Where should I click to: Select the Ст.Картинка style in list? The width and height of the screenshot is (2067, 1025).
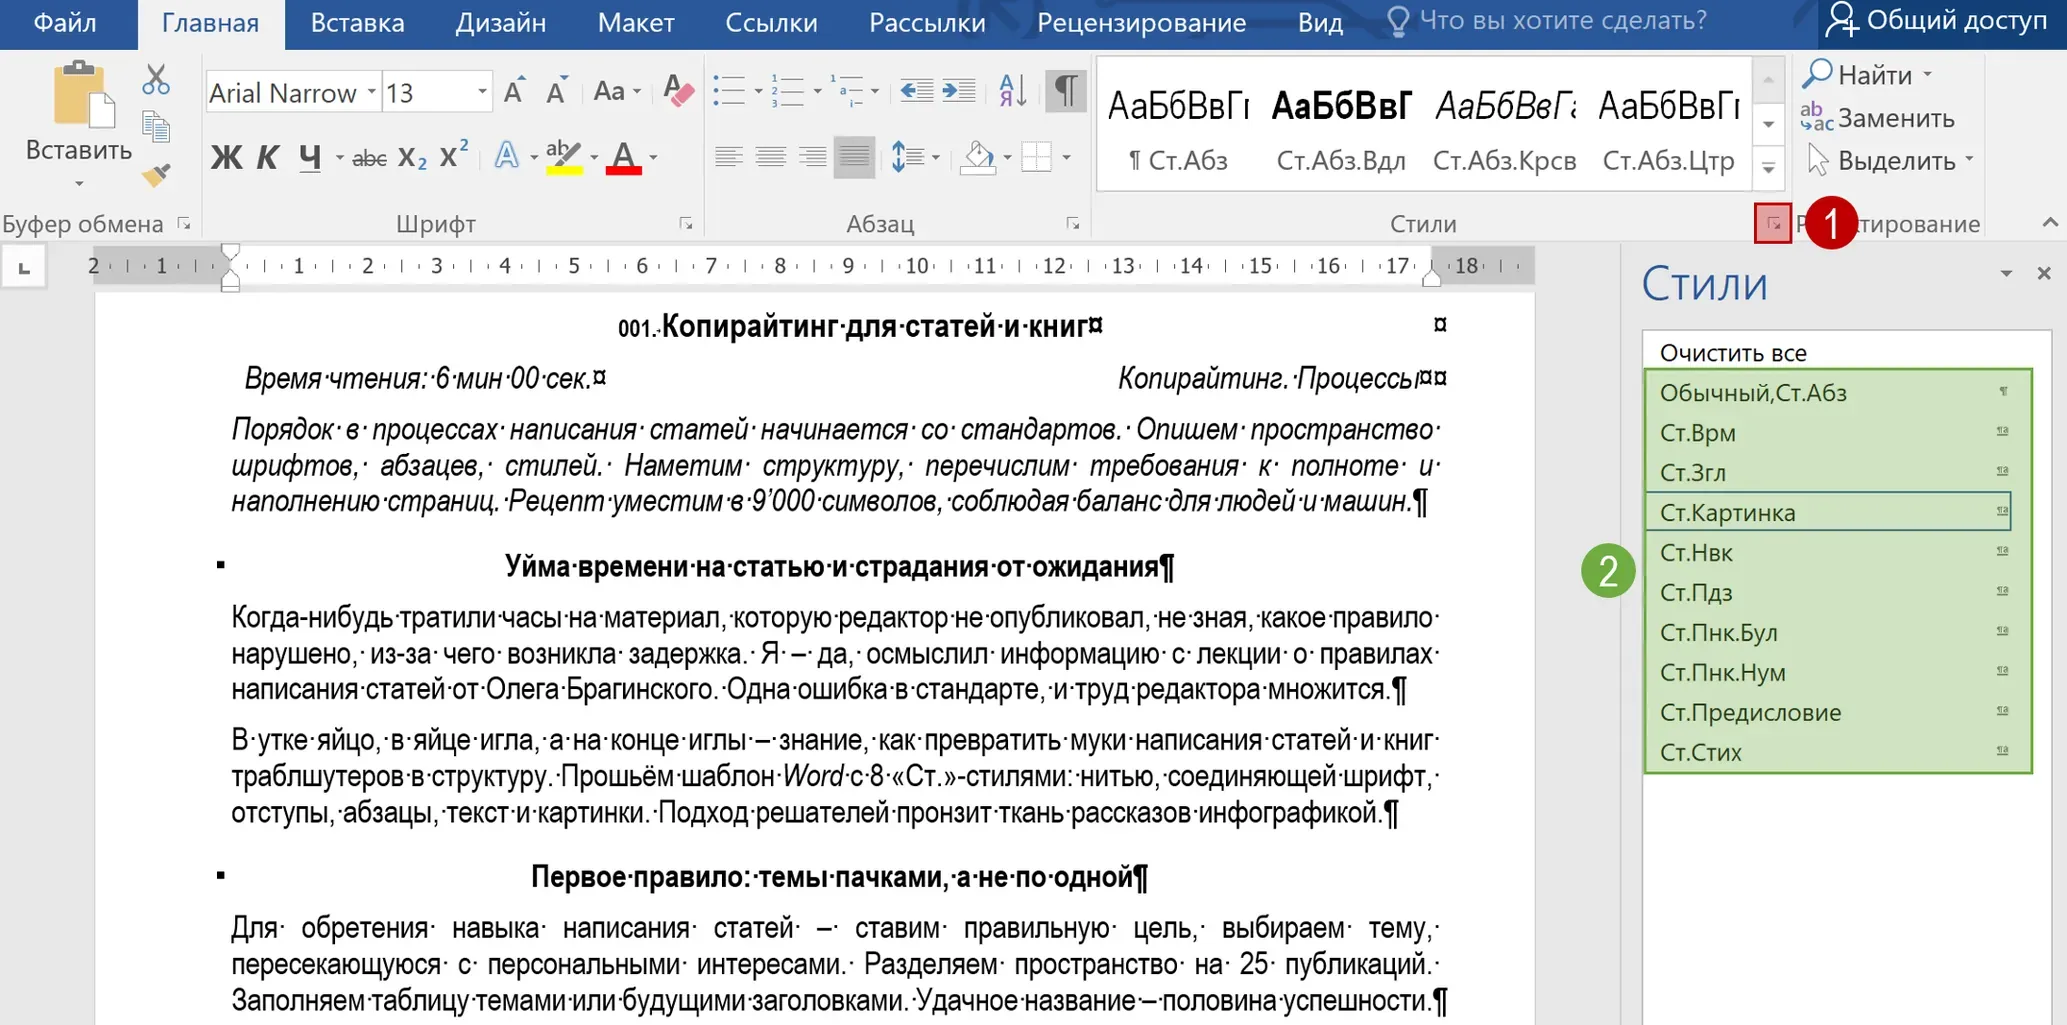[1829, 512]
